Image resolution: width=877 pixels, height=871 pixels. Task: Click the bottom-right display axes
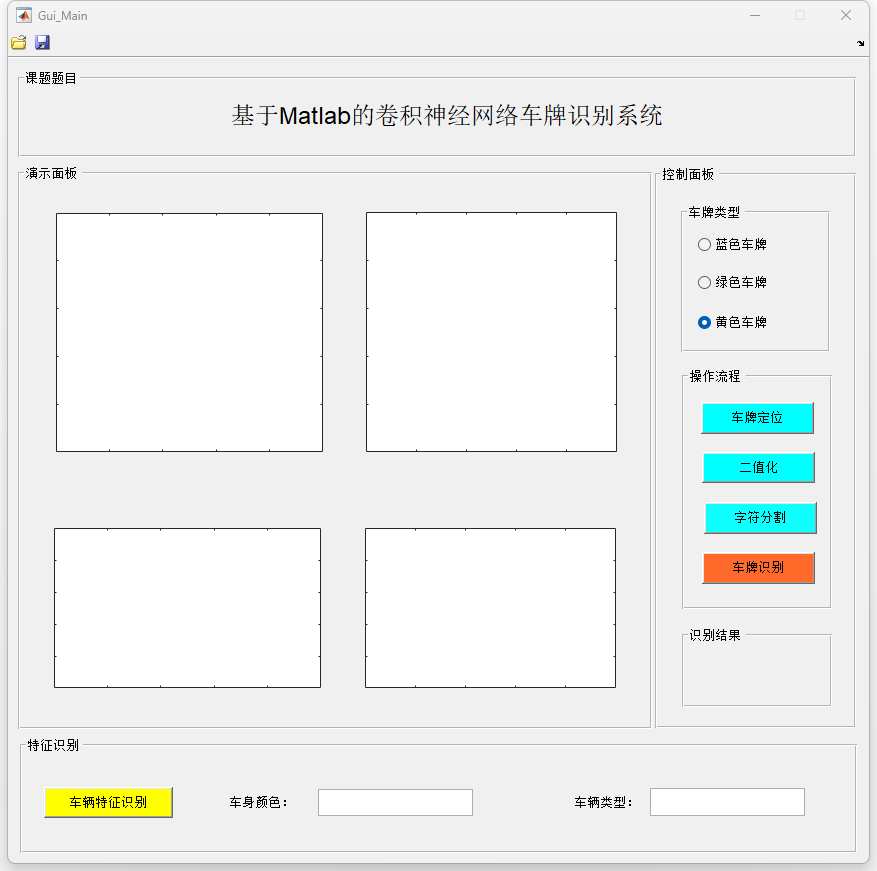coord(491,608)
